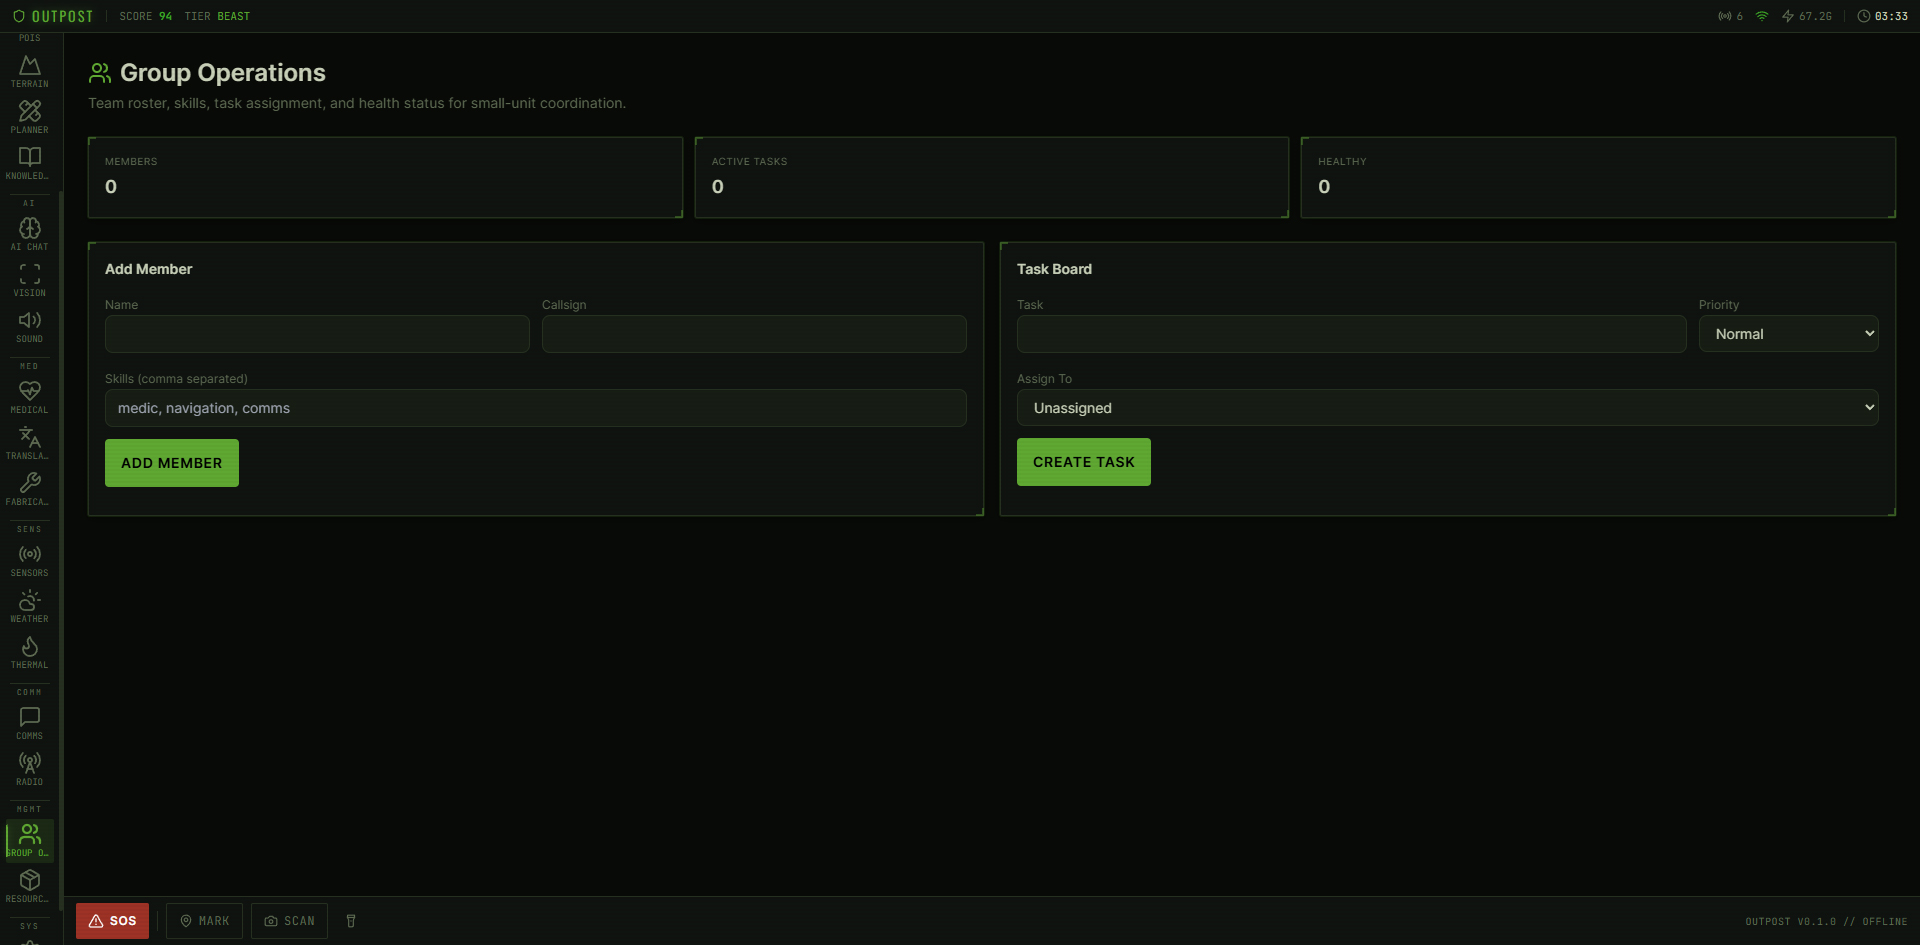1920x945 pixels.
Task: Click the Create Task button
Action: coord(1083,462)
